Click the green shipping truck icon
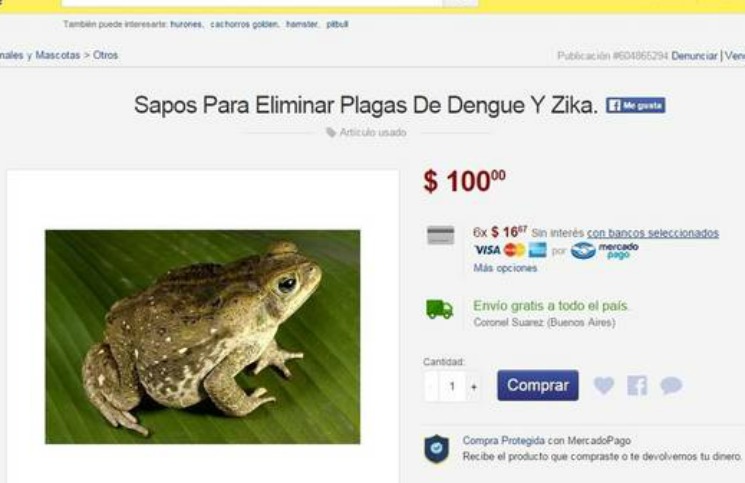This screenshot has height=483, width=745. 439,309
